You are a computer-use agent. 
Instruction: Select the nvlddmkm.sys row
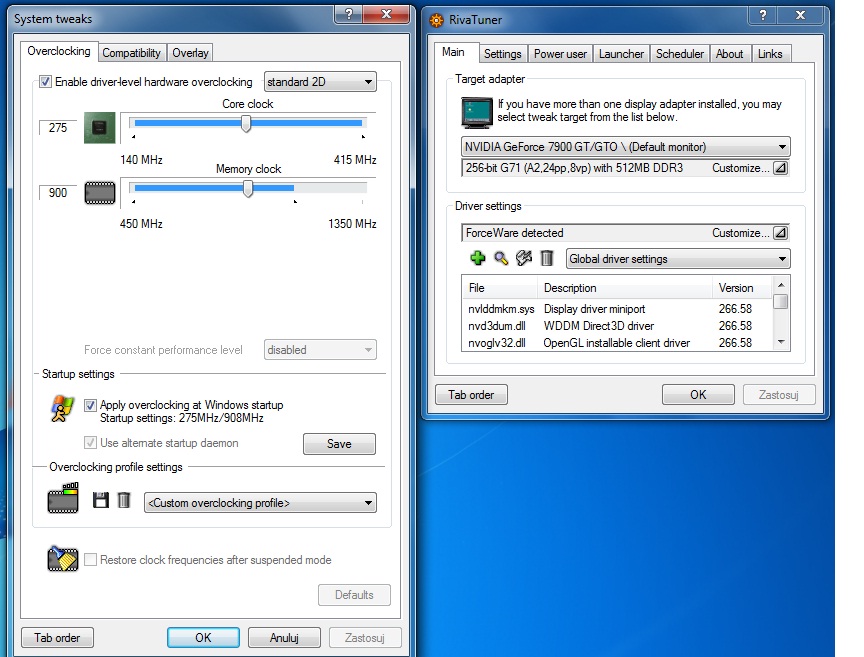[x=617, y=309]
